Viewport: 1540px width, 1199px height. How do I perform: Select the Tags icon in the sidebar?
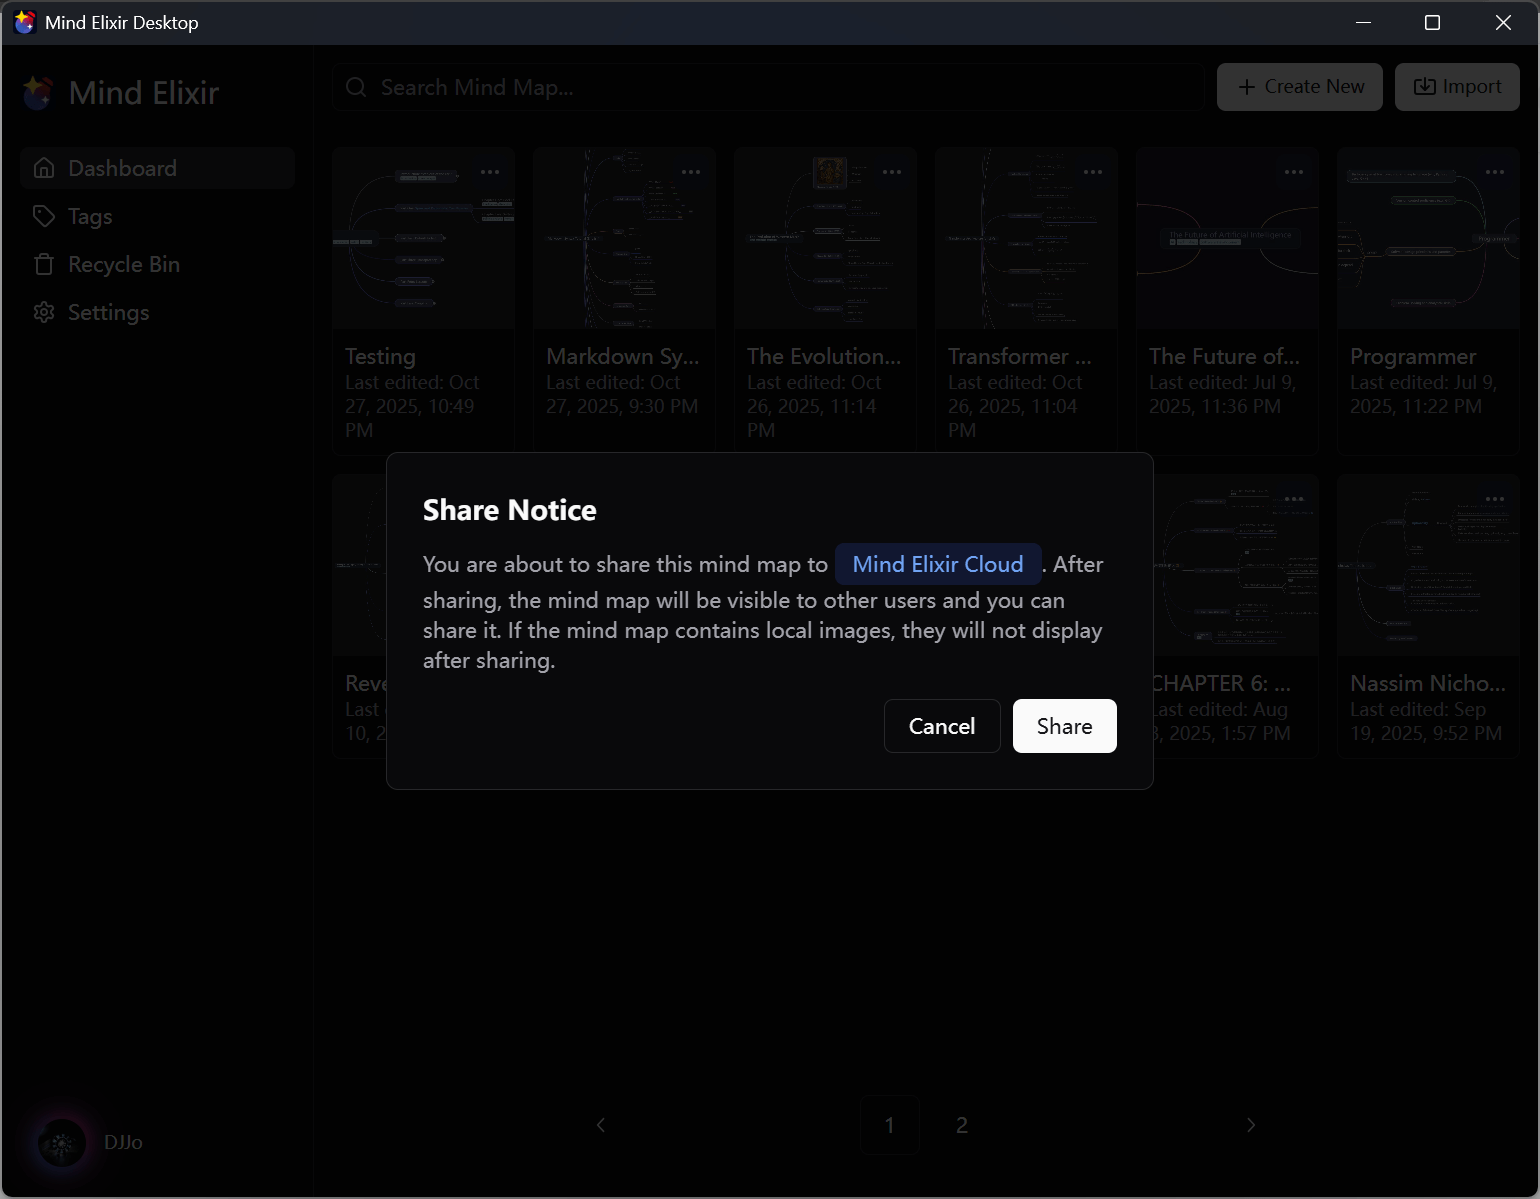click(44, 216)
